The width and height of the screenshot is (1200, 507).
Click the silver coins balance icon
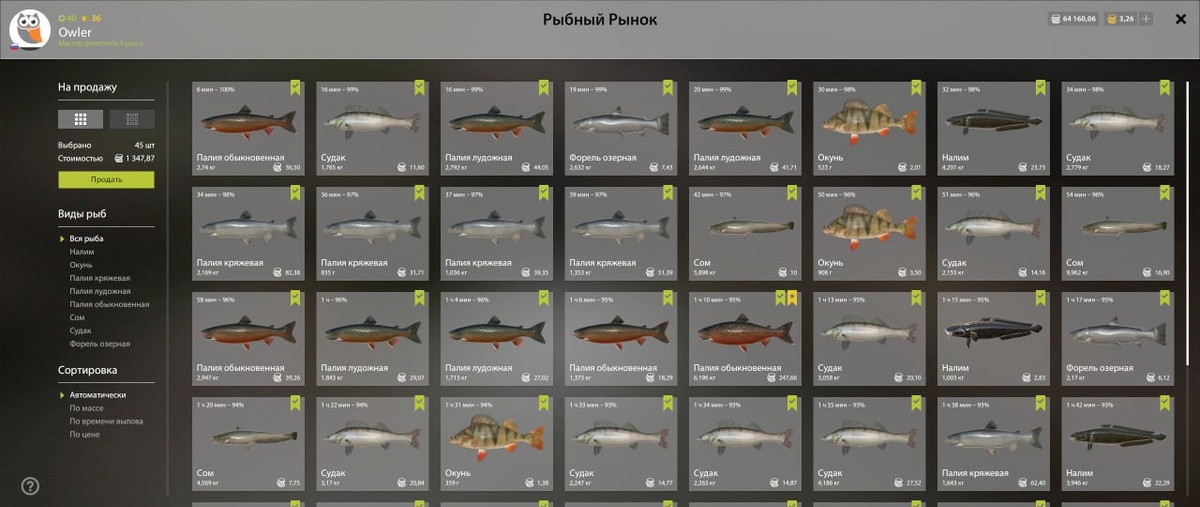tap(1056, 19)
